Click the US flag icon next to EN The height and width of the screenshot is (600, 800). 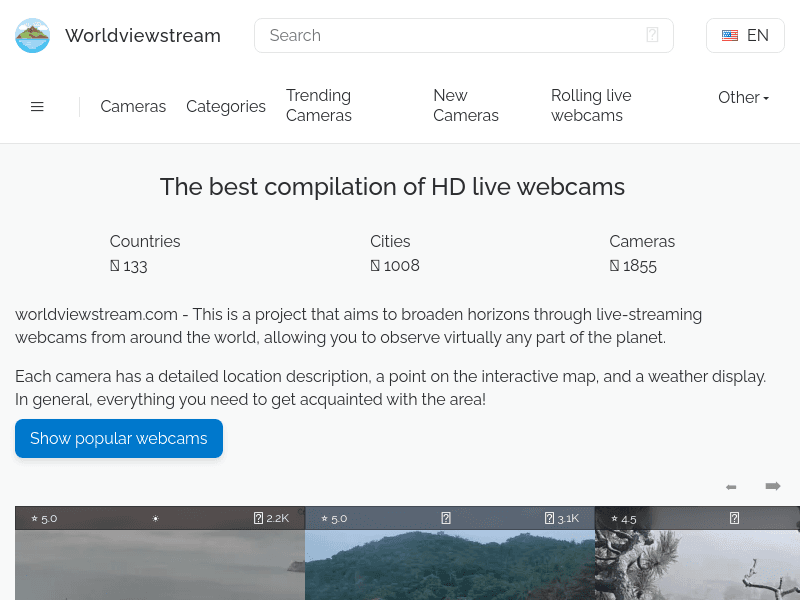pyautogui.click(x=729, y=35)
